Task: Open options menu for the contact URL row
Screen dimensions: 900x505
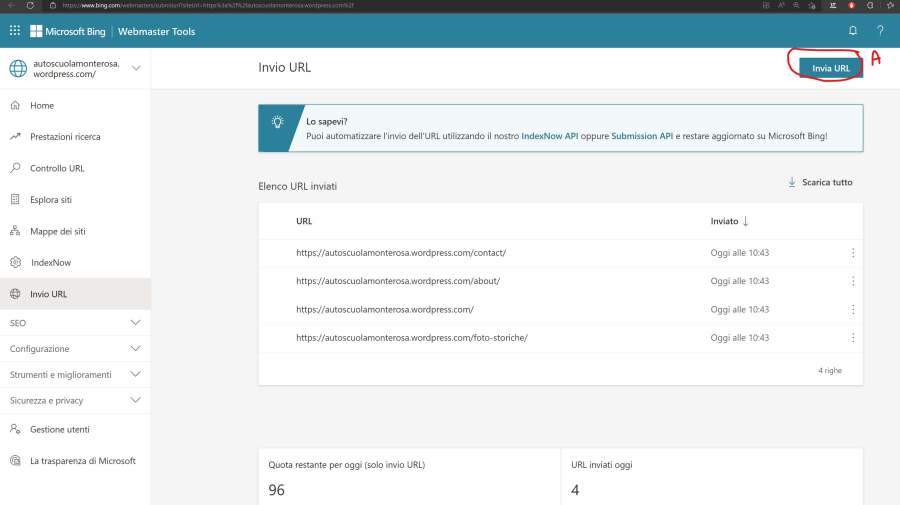Action: tap(853, 254)
